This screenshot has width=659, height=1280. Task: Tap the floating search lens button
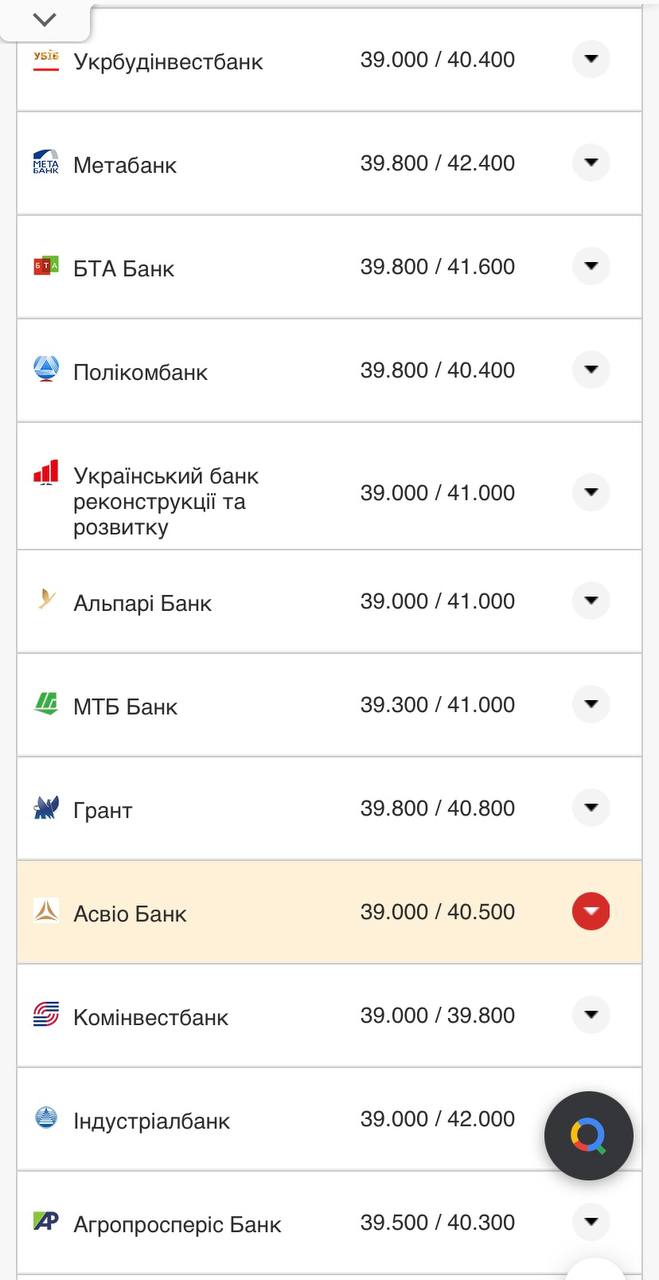(588, 1136)
